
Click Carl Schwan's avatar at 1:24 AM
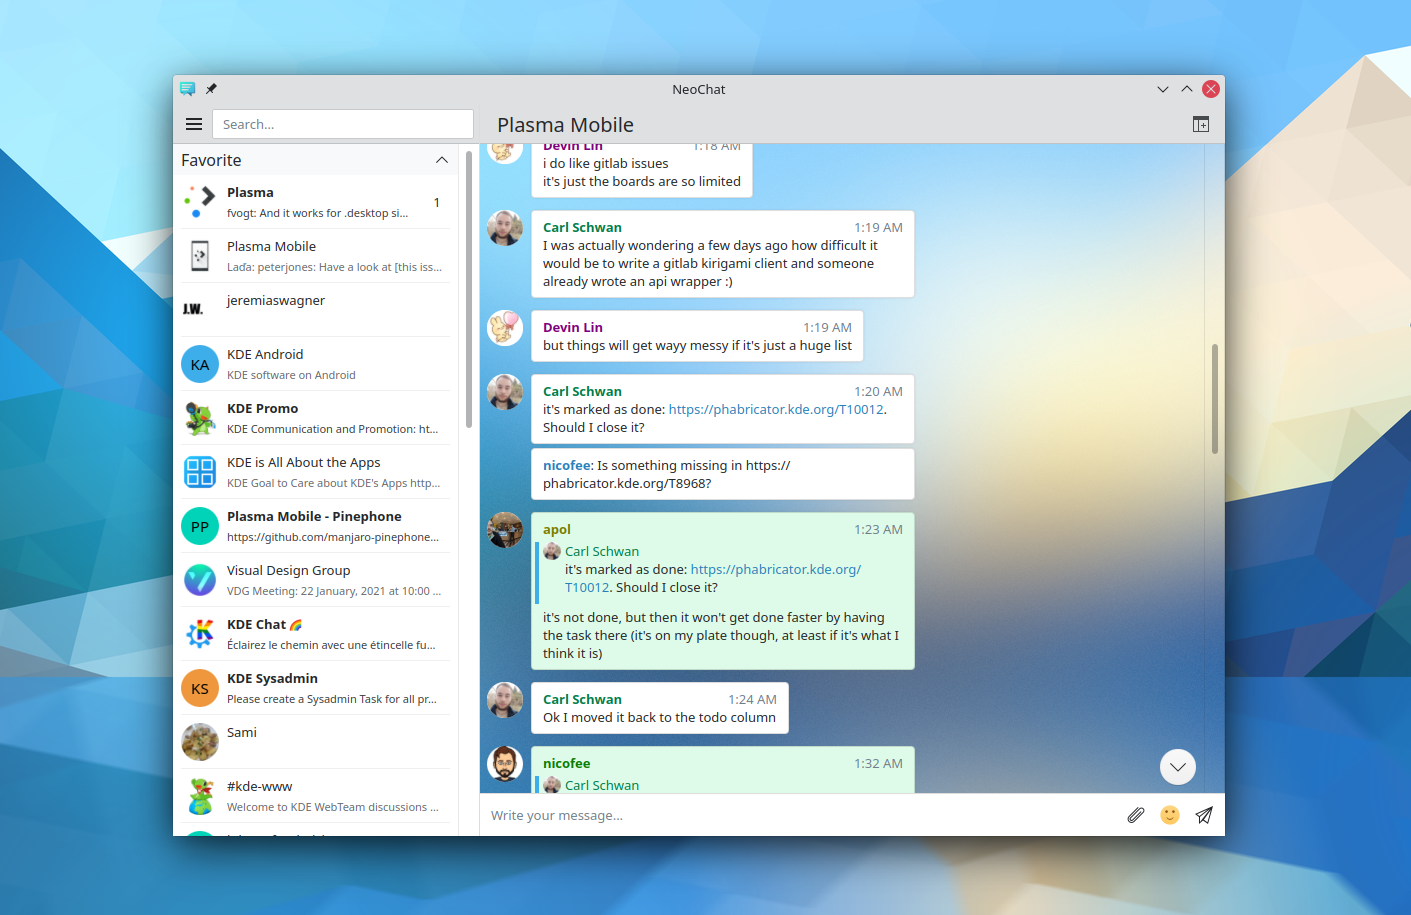pyautogui.click(x=505, y=700)
